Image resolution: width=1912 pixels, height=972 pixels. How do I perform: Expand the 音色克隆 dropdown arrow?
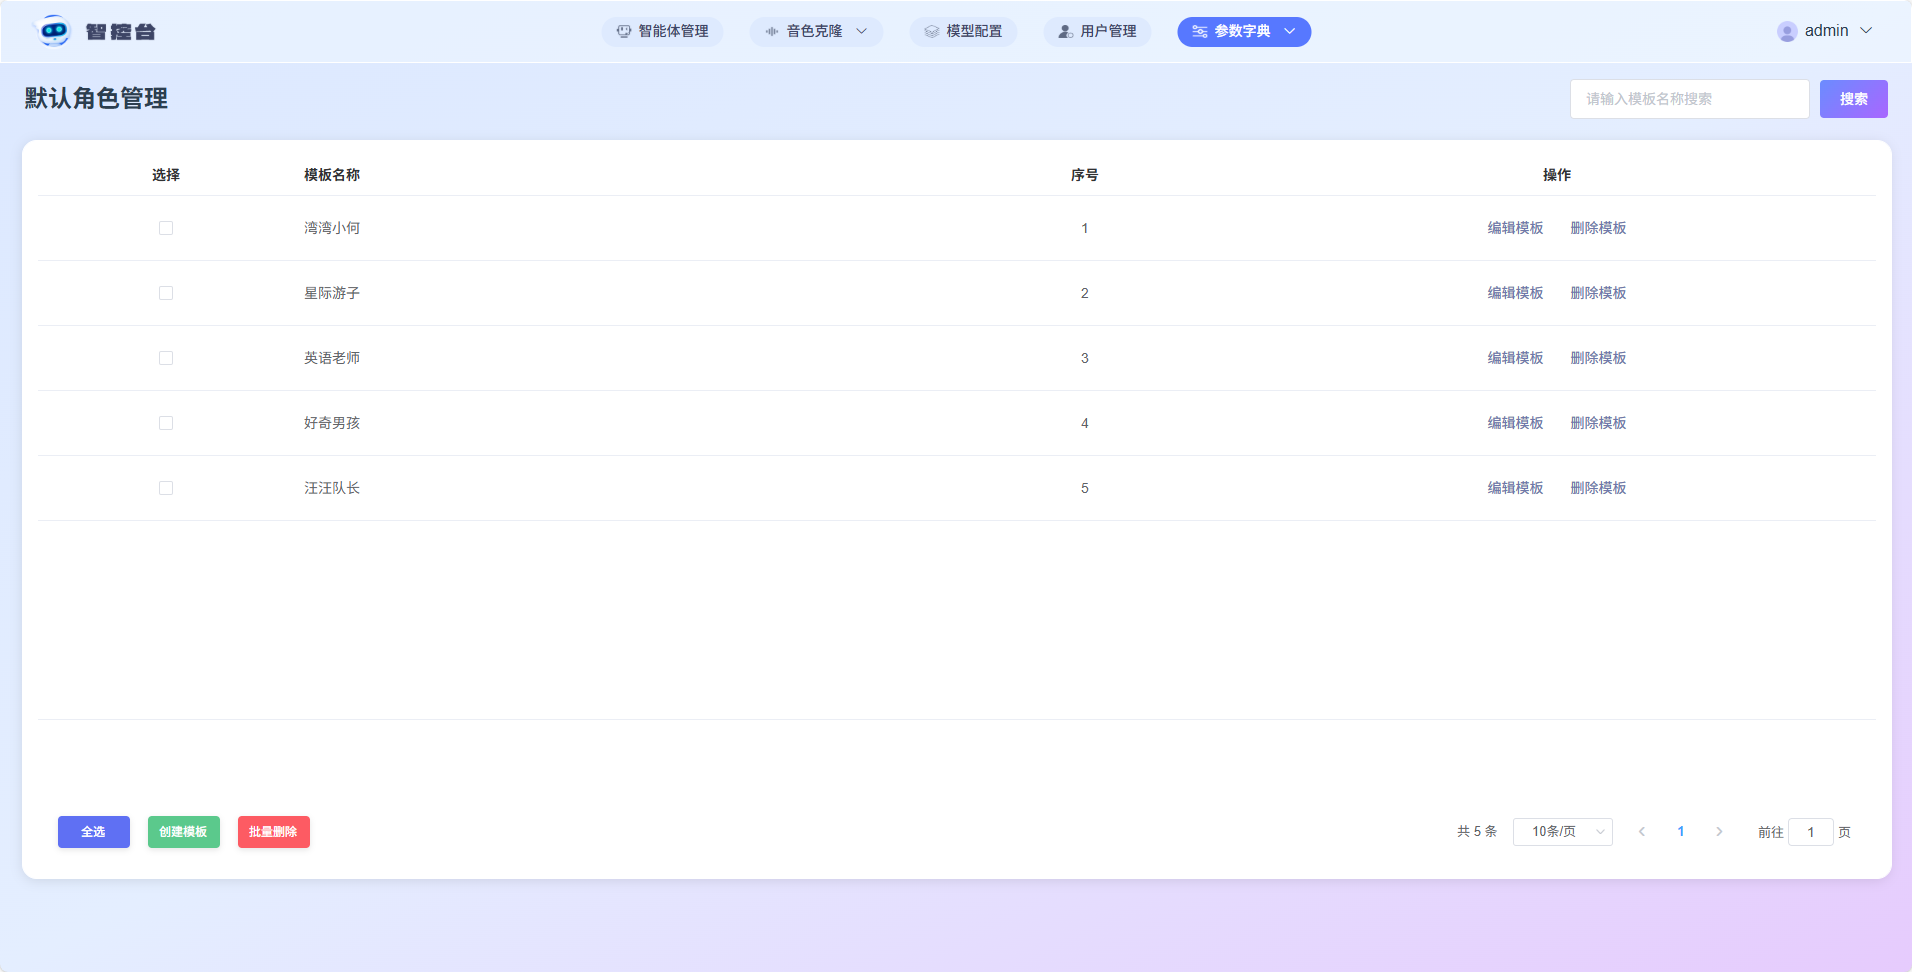pyautogui.click(x=861, y=32)
